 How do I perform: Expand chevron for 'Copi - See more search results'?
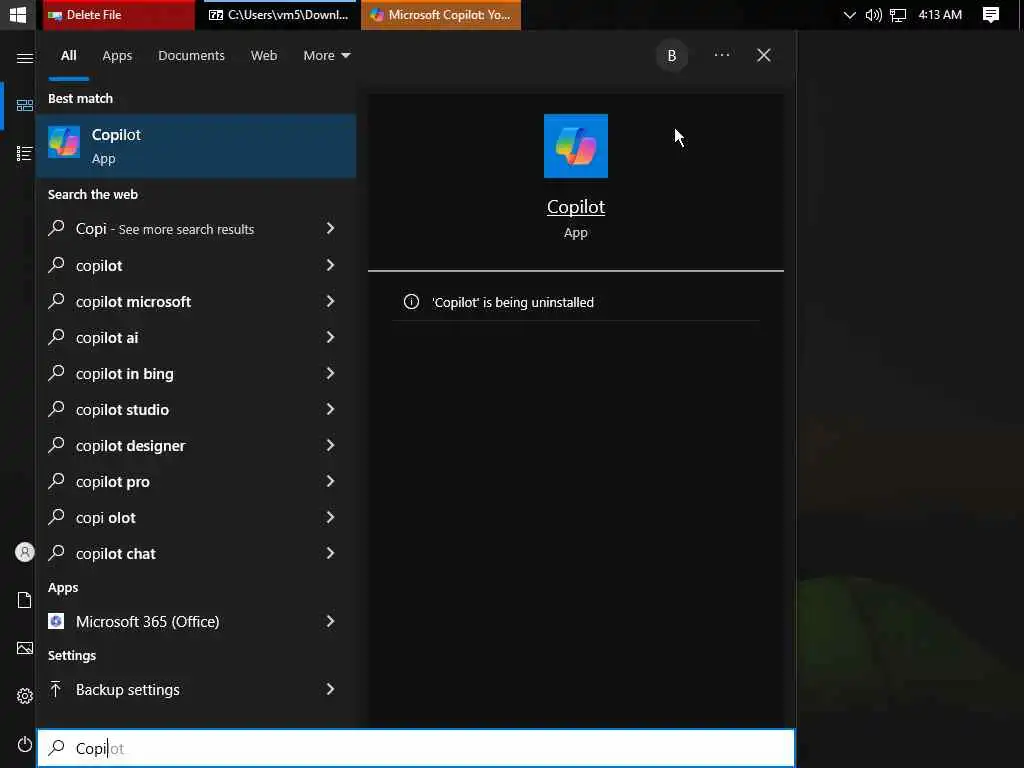[x=330, y=228]
